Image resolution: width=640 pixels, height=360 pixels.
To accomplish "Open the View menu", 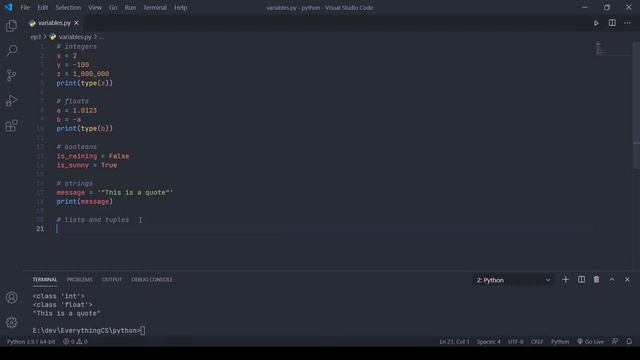I will click(x=95, y=7).
